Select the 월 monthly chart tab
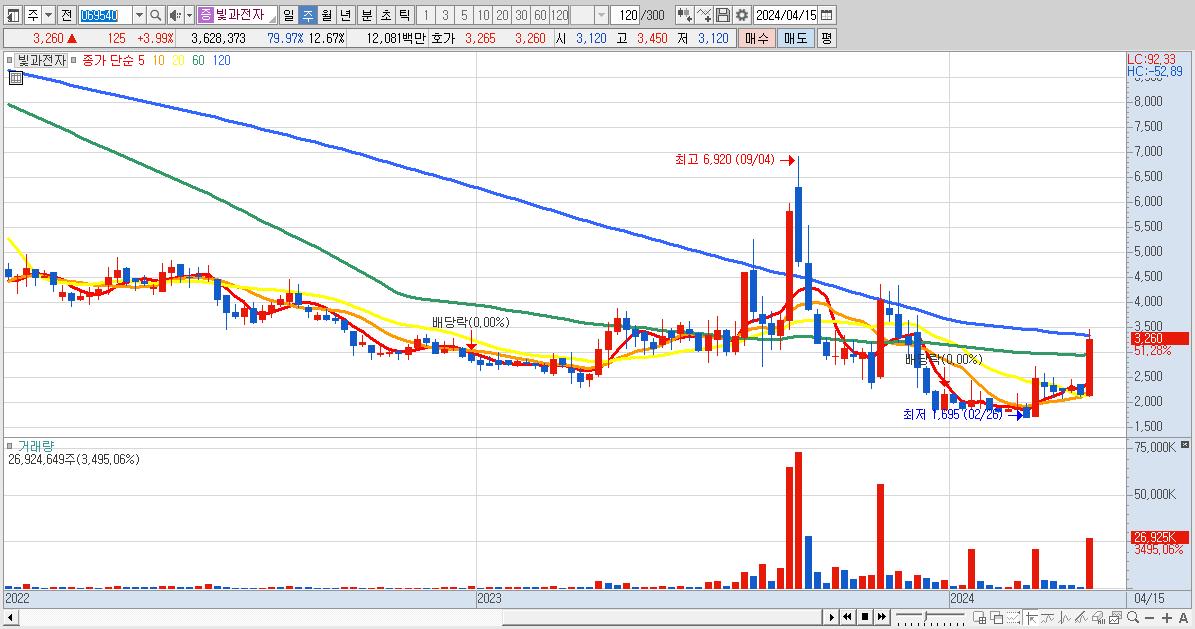The image size is (1195, 629). 326,14
